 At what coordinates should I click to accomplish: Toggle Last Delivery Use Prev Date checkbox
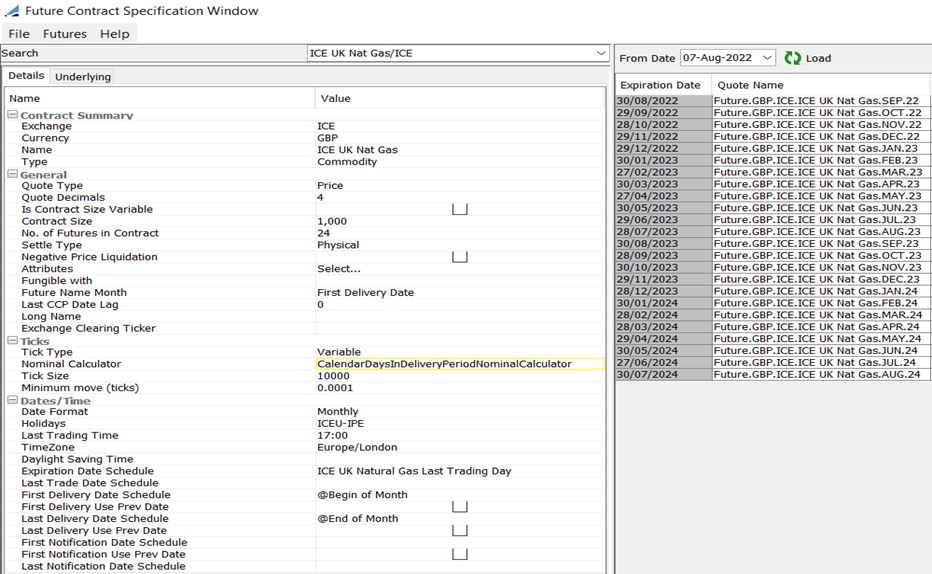coord(459,530)
